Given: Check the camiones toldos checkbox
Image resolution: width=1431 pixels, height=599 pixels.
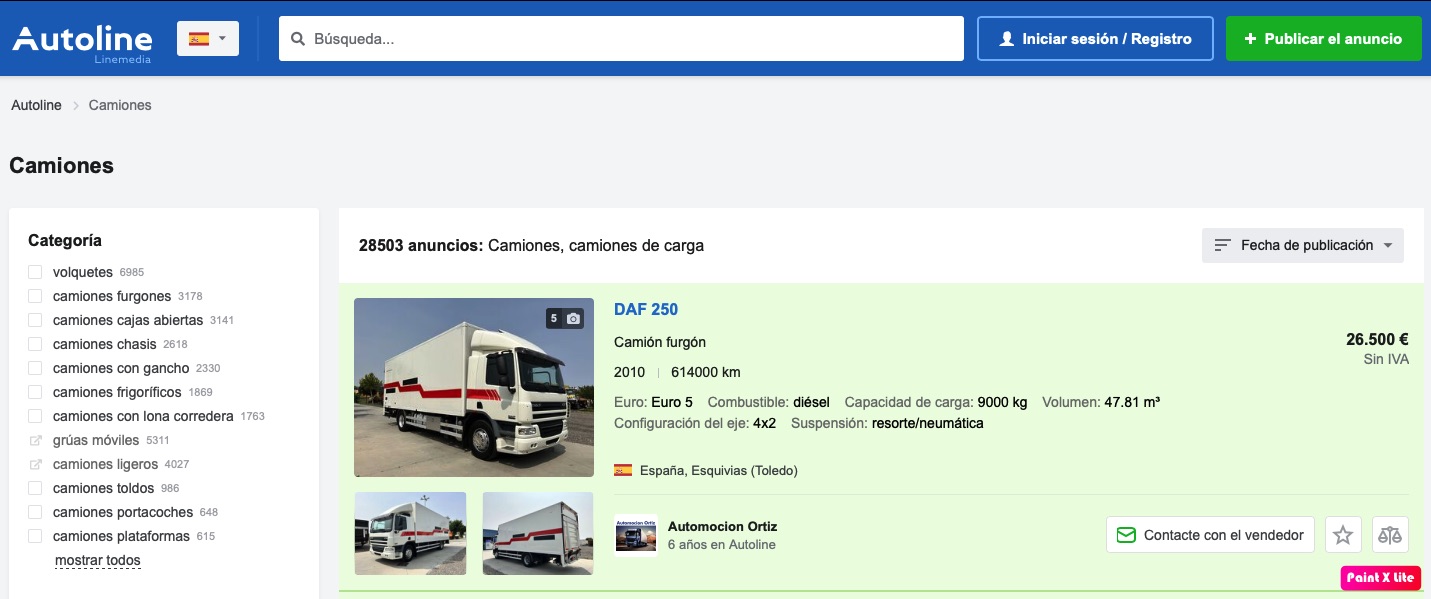Looking at the screenshot, I should pyautogui.click(x=35, y=488).
